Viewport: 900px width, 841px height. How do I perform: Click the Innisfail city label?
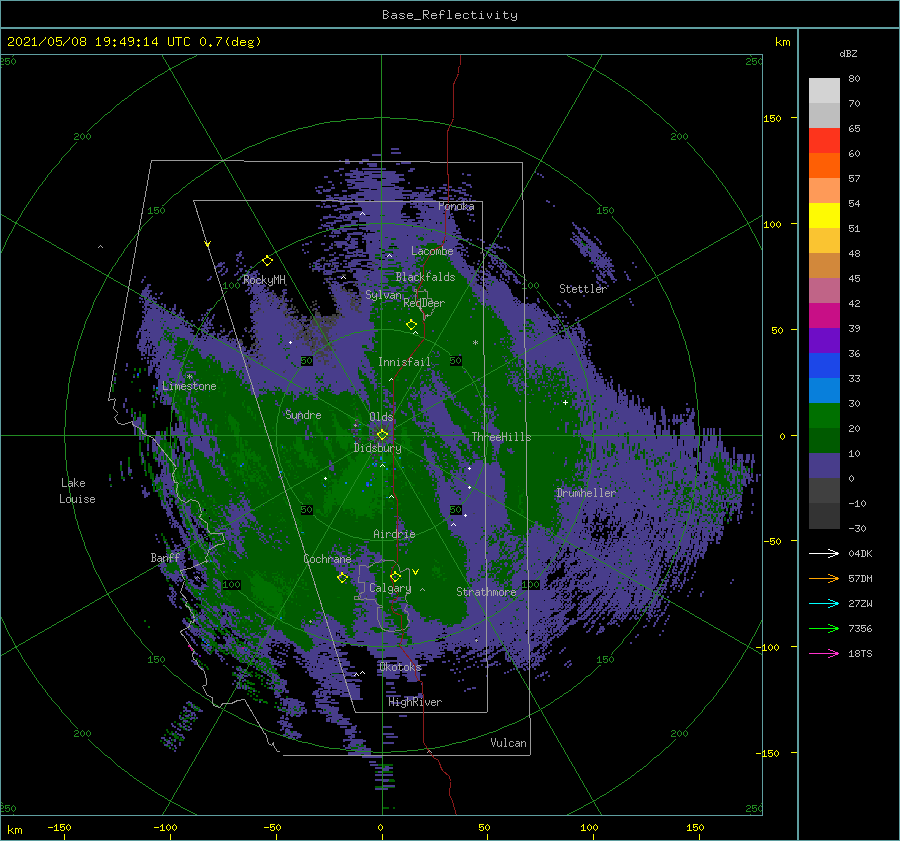[x=404, y=362]
